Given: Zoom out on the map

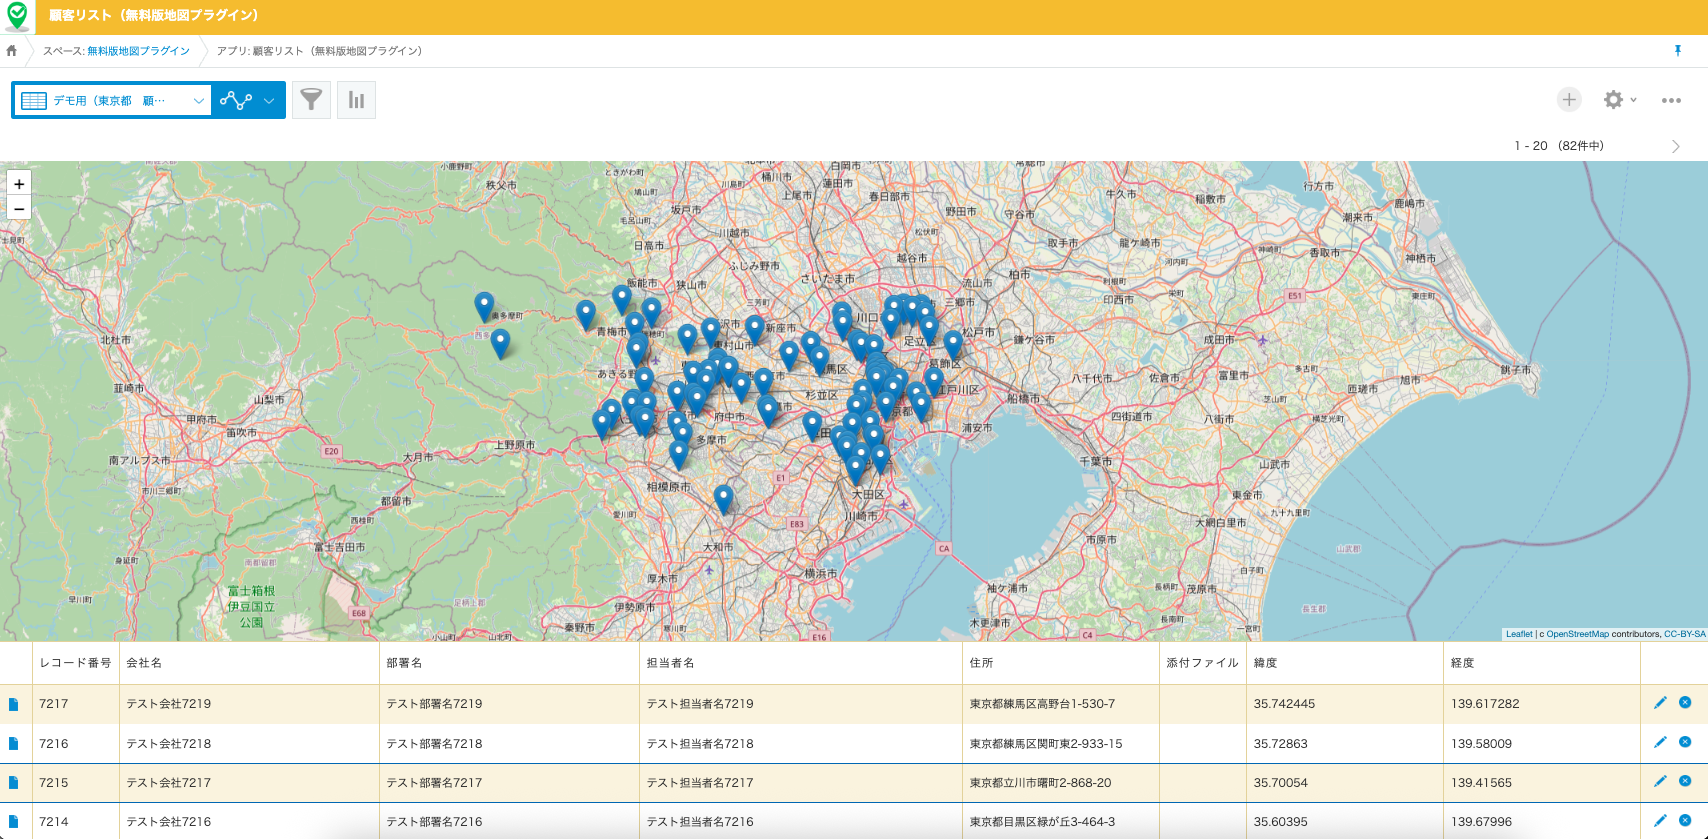Looking at the screenshot, I should [19, 209].
